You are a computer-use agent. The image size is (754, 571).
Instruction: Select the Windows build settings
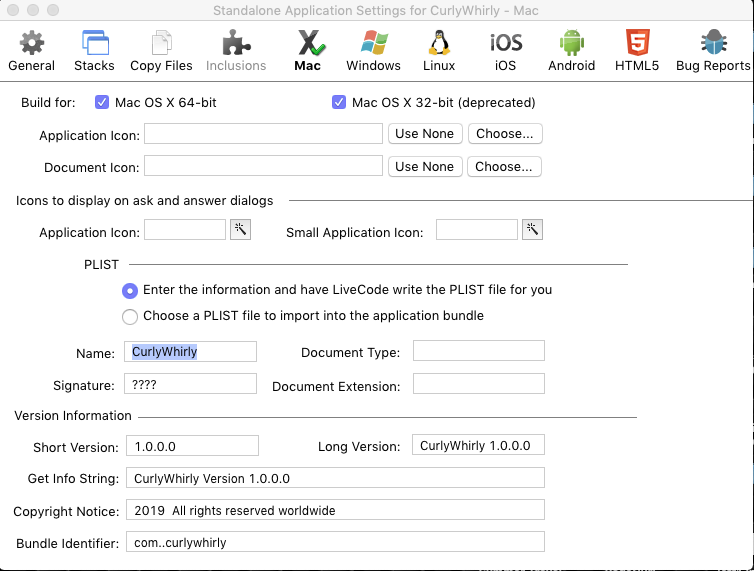(x=373, y=50)
